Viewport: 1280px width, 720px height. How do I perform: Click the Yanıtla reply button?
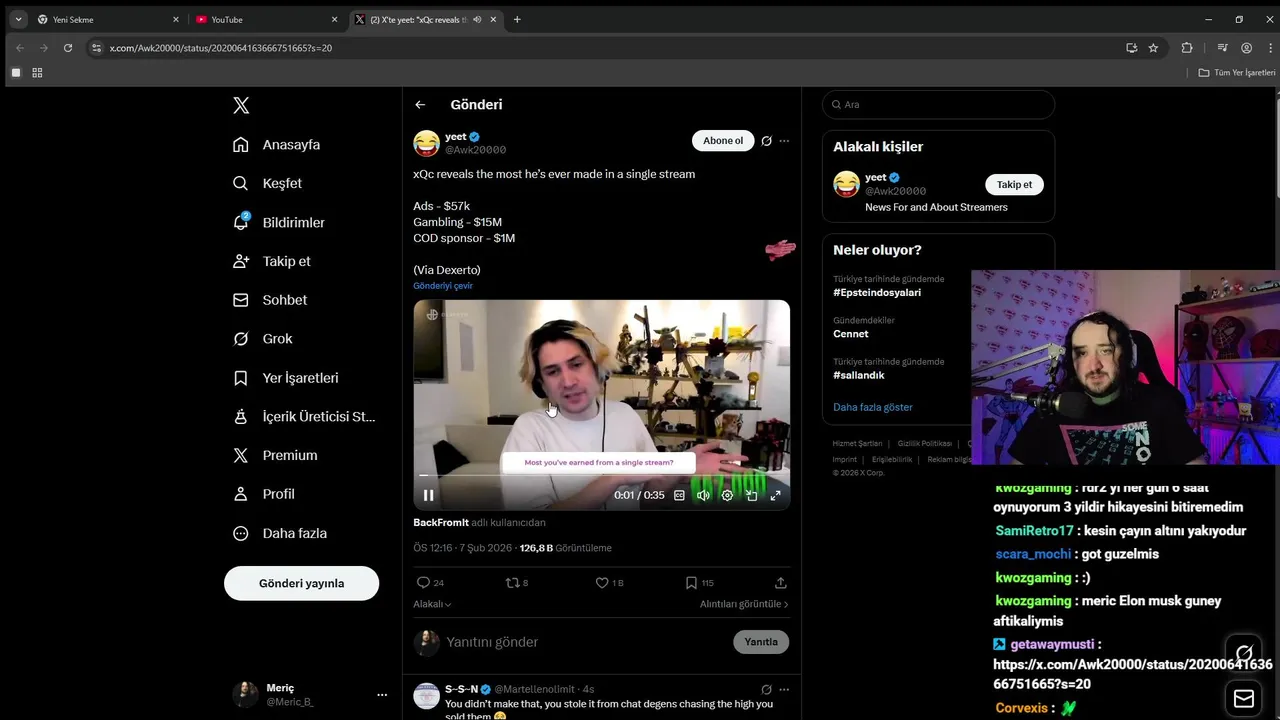[761, 642]
